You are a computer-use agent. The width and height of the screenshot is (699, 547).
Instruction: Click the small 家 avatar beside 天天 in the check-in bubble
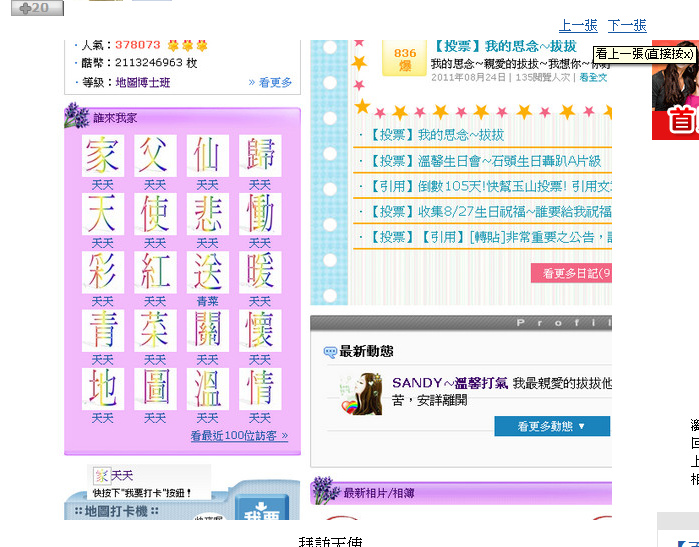[x=101, y=476]
